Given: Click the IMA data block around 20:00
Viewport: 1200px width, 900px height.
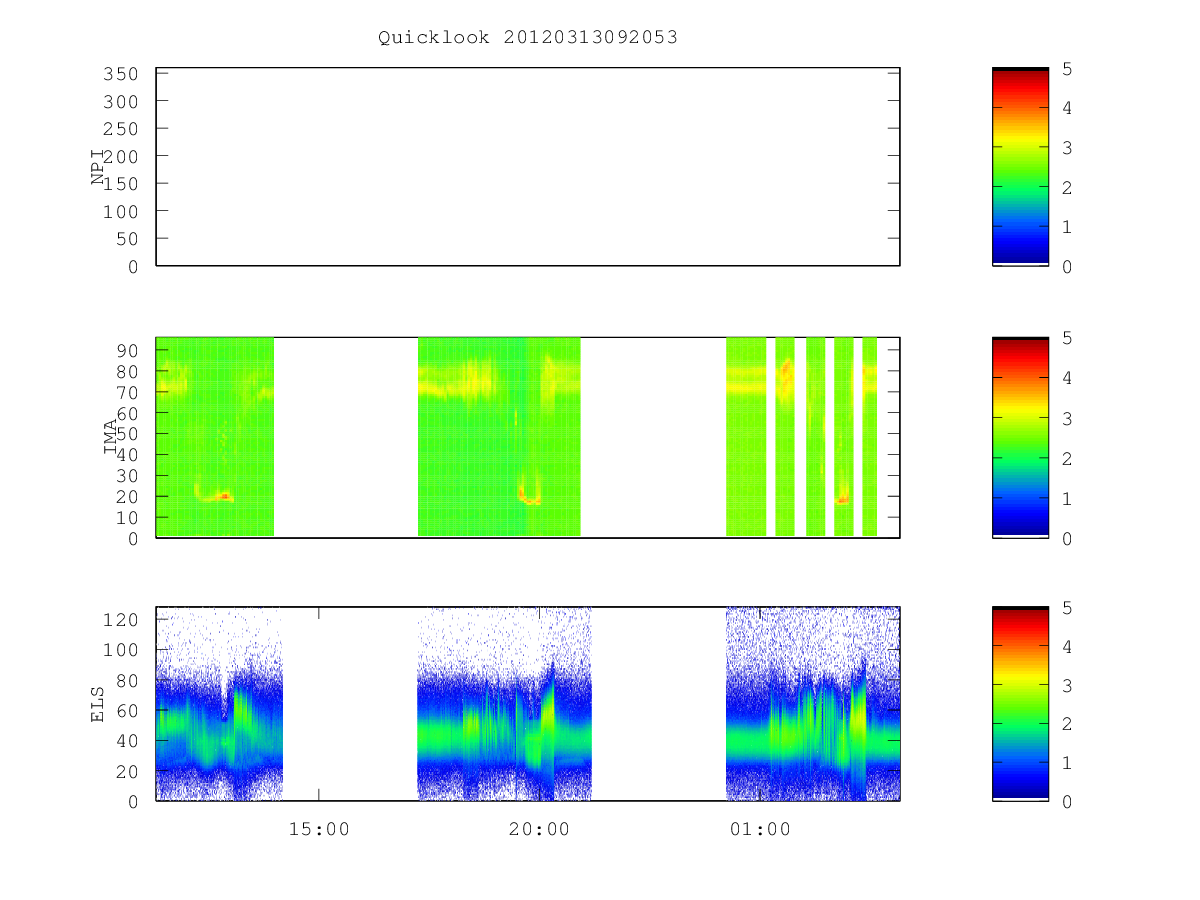Looking at the screenshot, I should click(x=499, y=437).
